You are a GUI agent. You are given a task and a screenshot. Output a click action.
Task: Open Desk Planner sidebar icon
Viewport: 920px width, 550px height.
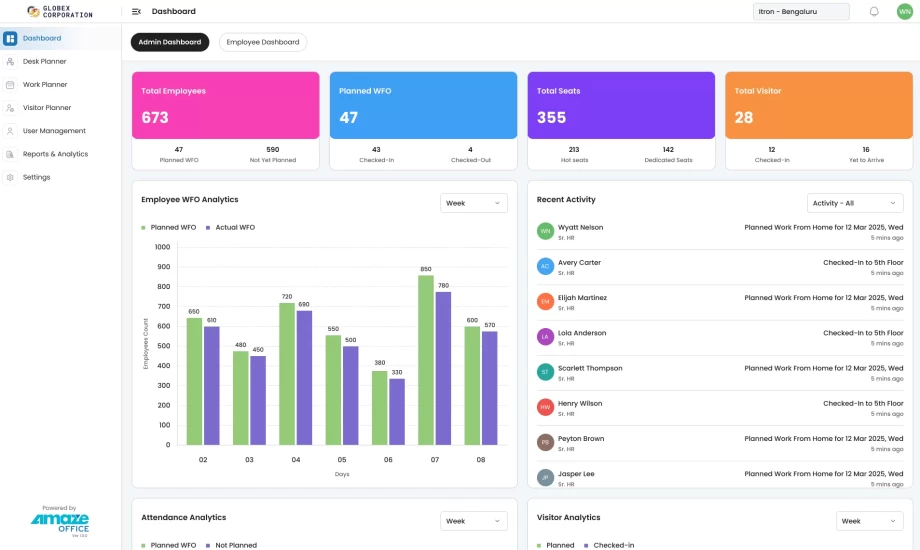tap(10, 62)
